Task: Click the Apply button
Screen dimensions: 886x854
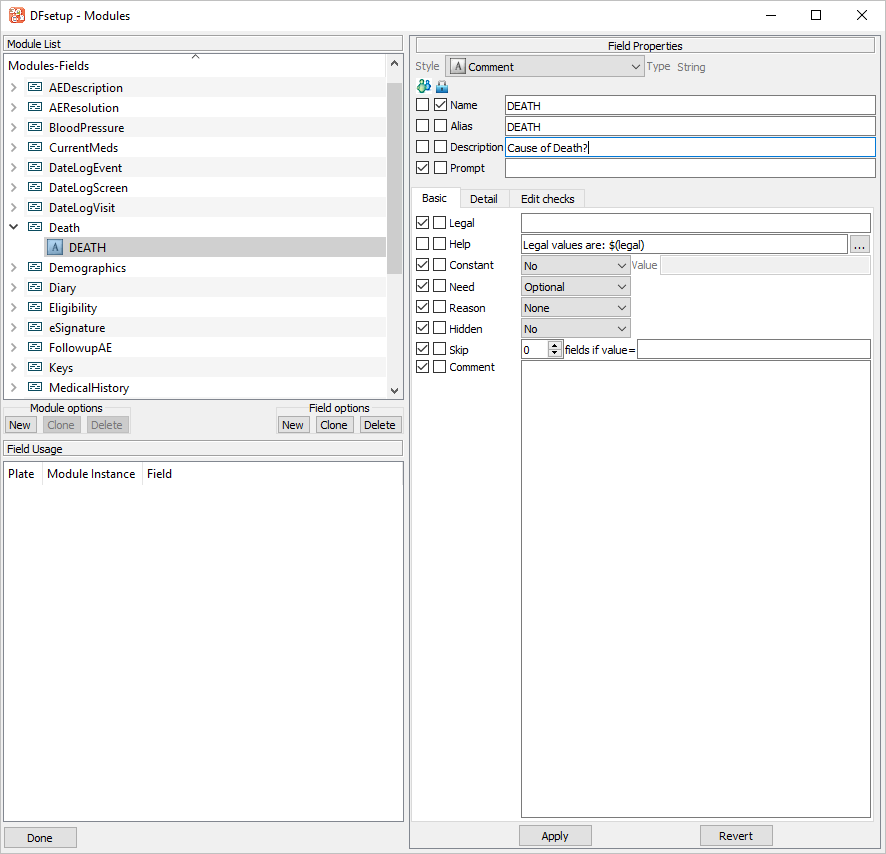Action: pyautogui.click(x=555, y=836)
